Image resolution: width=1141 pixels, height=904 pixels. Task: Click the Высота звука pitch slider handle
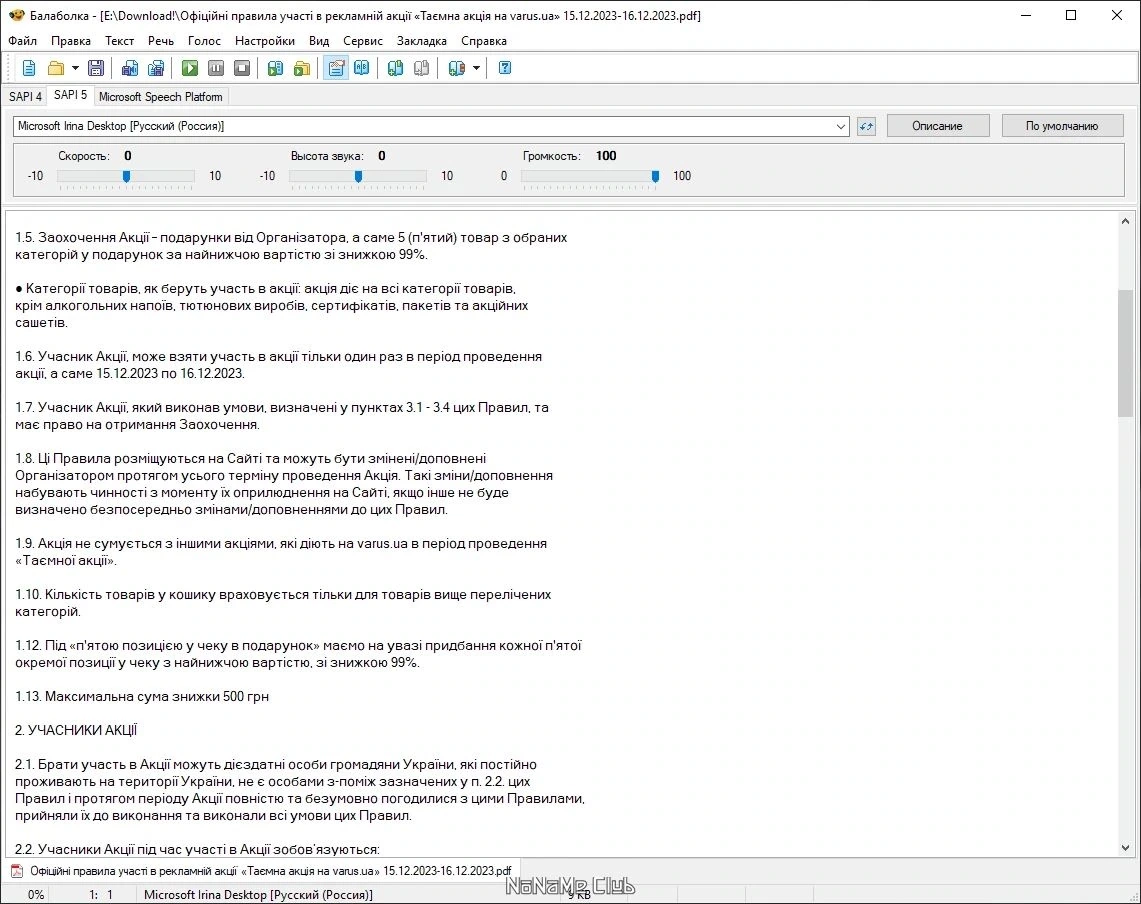coord(358,176)
